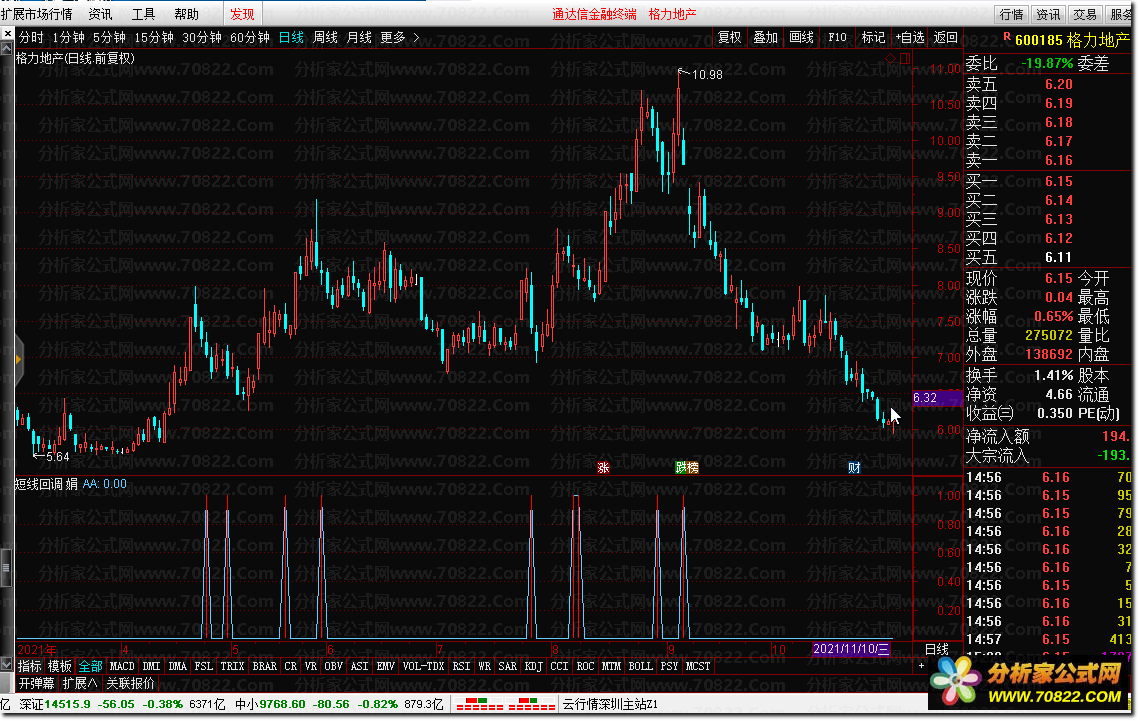Click the green 跌榜 marker on the chart
The image size is (1140, 721).
point(687,467)
